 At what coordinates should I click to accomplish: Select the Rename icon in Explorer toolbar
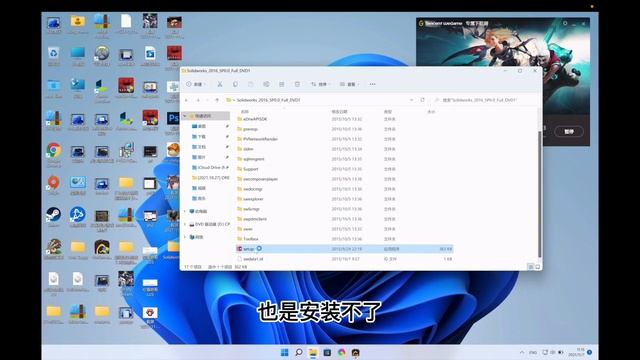pyautogui.click(x=266, y=84)
